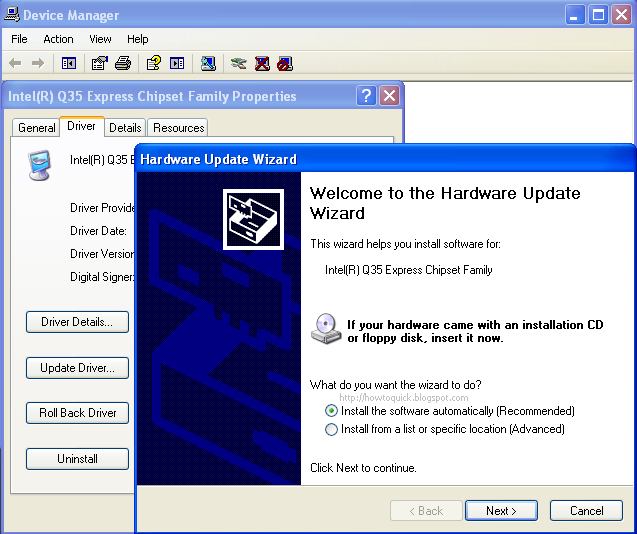Open the Action menu
This screenshot has height=534, width=637.
(x=58, y=39)
